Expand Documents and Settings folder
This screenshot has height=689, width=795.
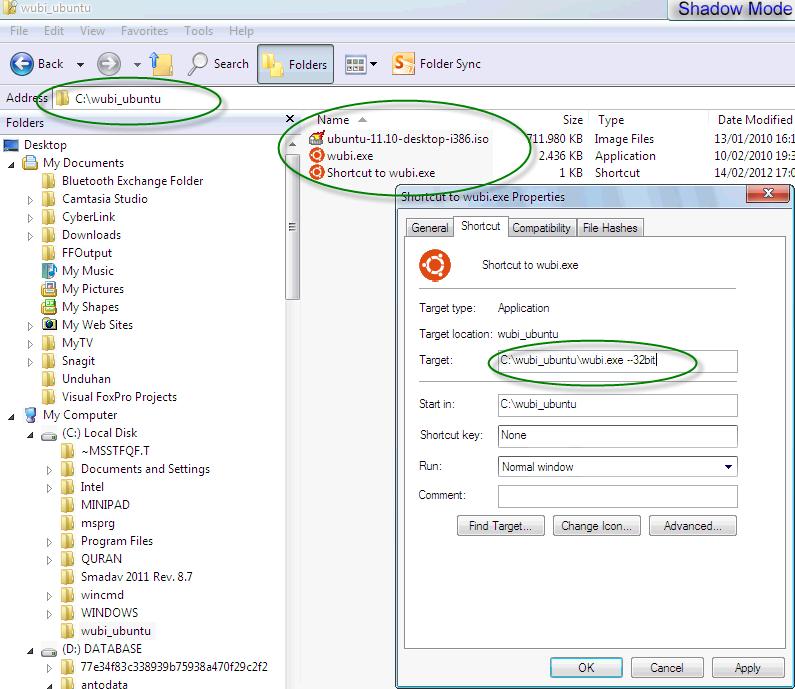click(x=49, y=470)
